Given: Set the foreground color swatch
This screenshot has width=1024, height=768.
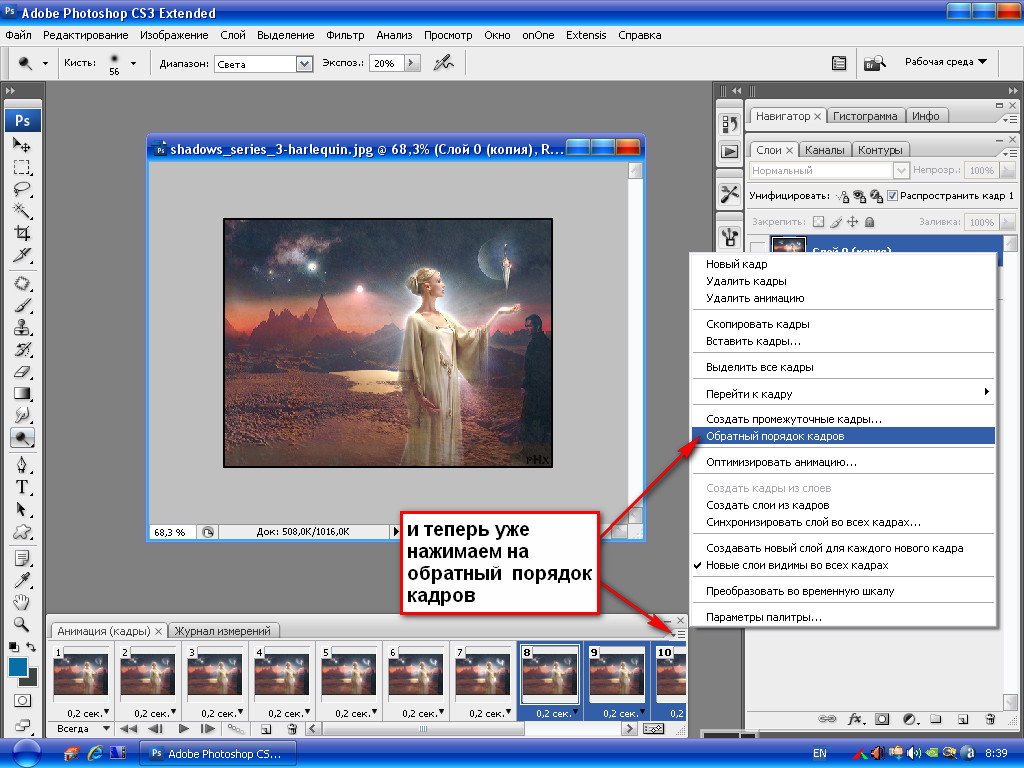Looking at the screenshot, I should 18,667.
